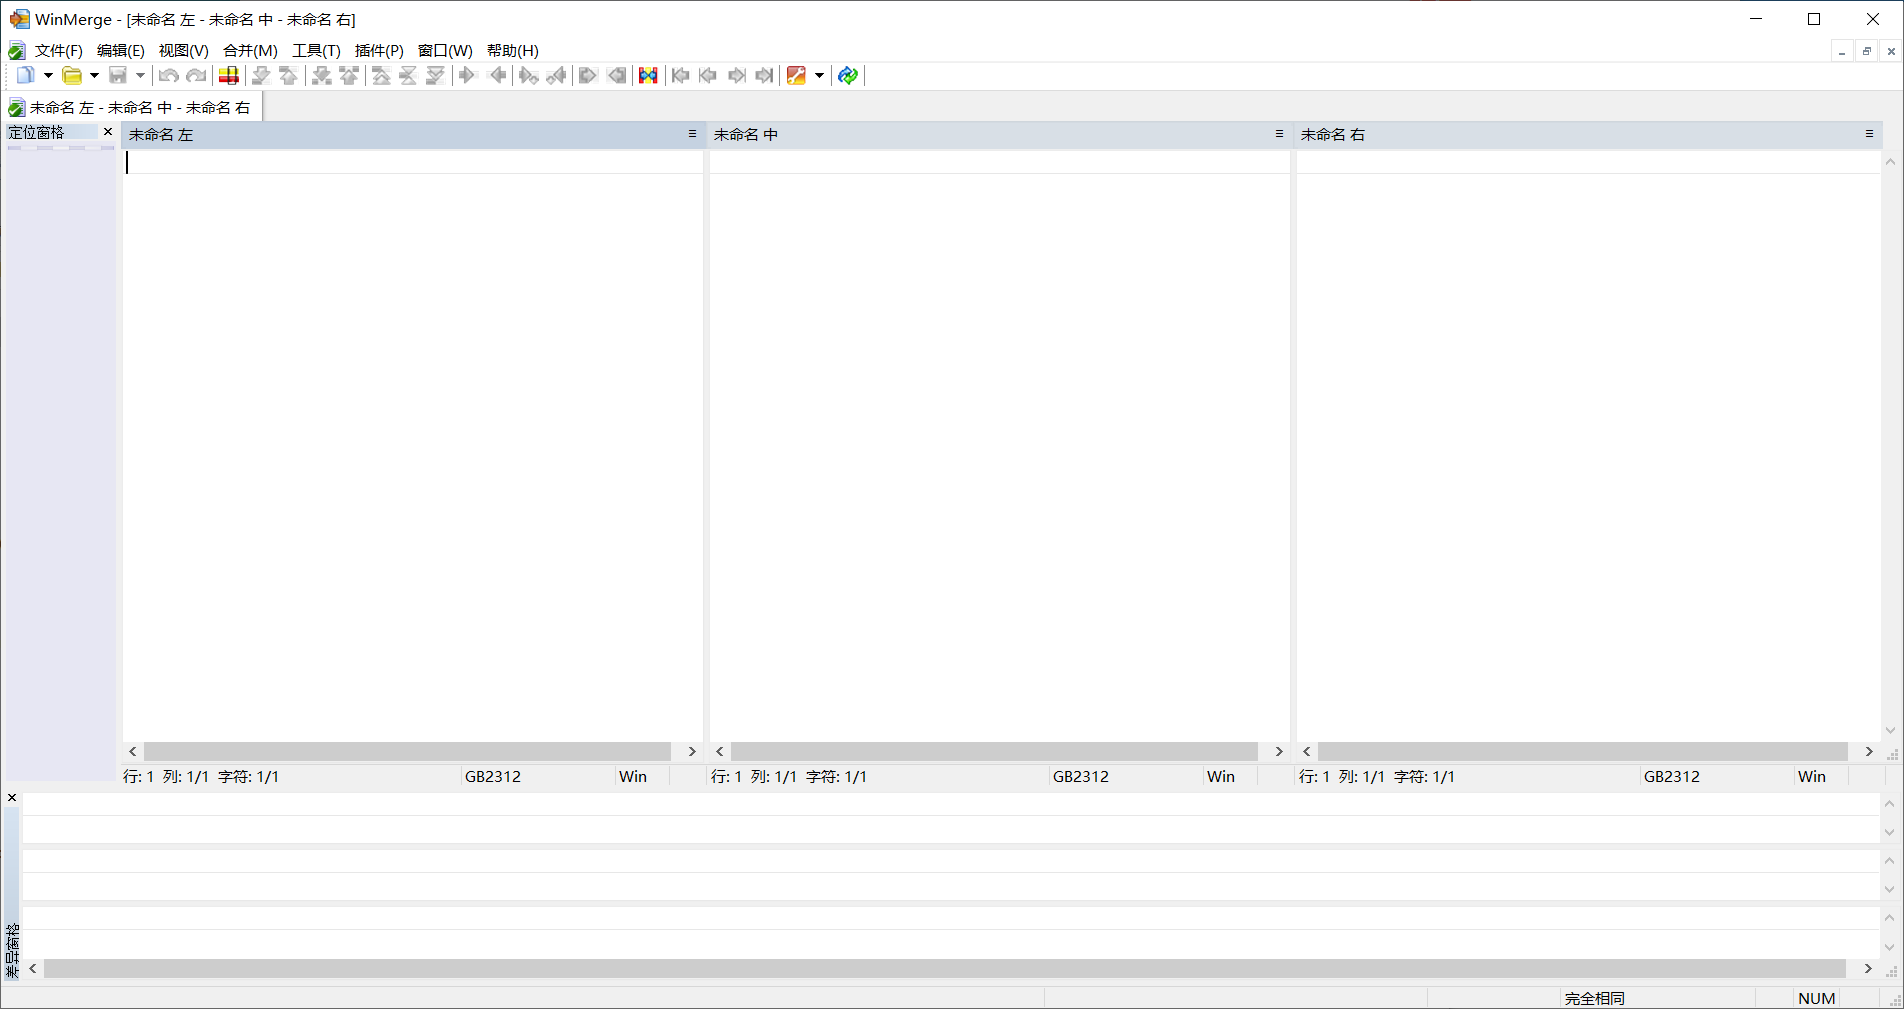Click the Refresh green arrows icon
The image size is (1904, 1009).
848,75
